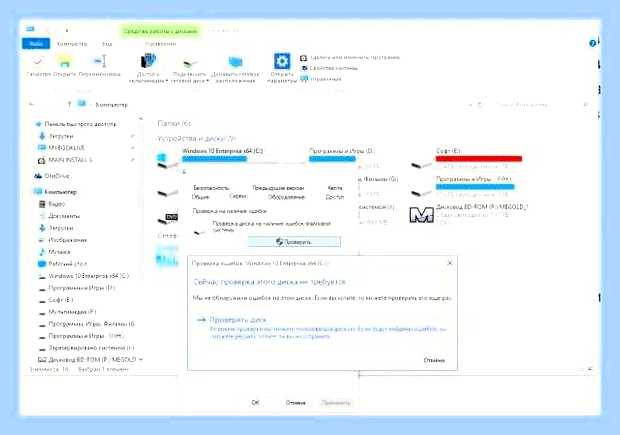Select Изображения folder in navigation pane
The image size is (620, 435).
[62, 240]
